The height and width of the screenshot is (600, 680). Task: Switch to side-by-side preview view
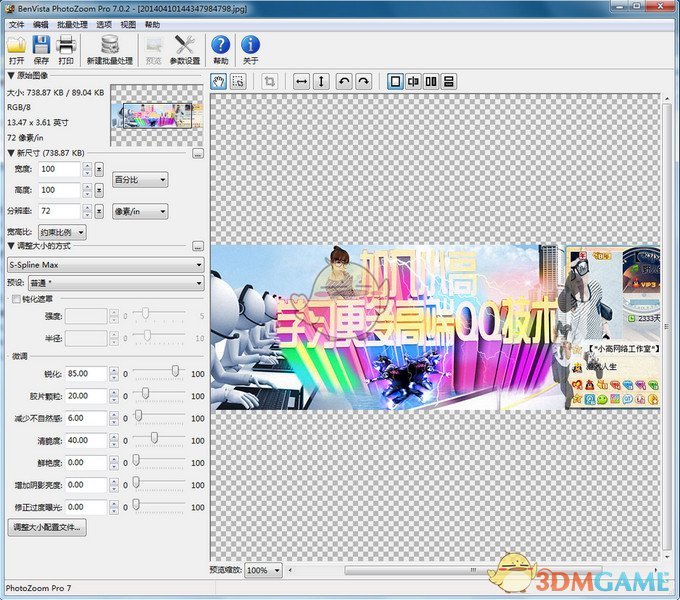431,82
